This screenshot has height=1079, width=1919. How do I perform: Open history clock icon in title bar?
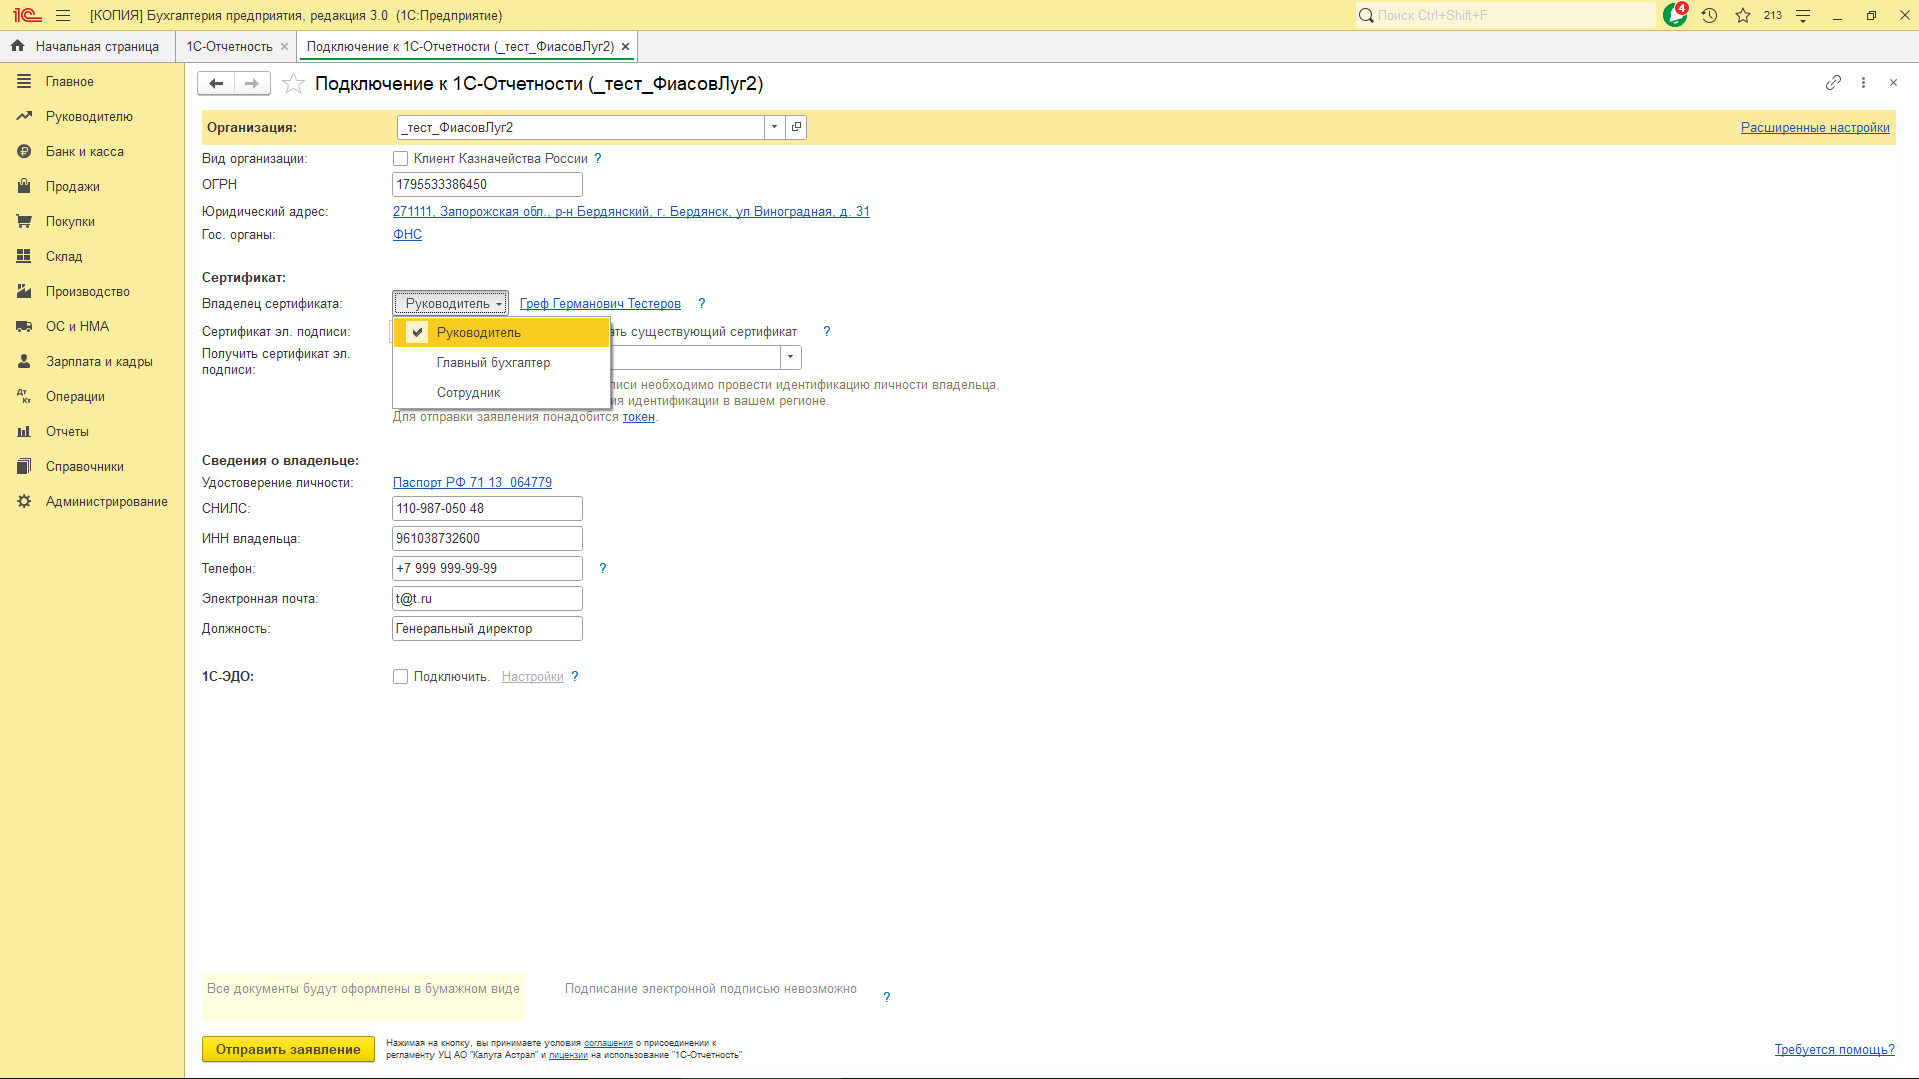[x=1709, y=15]
